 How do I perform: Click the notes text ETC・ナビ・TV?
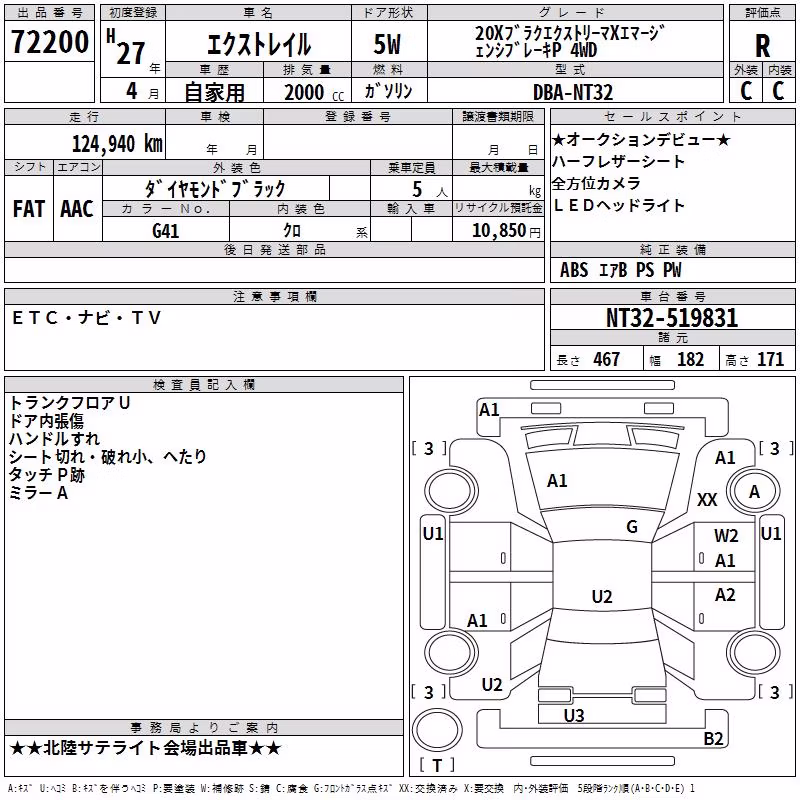tap(86, 318)
